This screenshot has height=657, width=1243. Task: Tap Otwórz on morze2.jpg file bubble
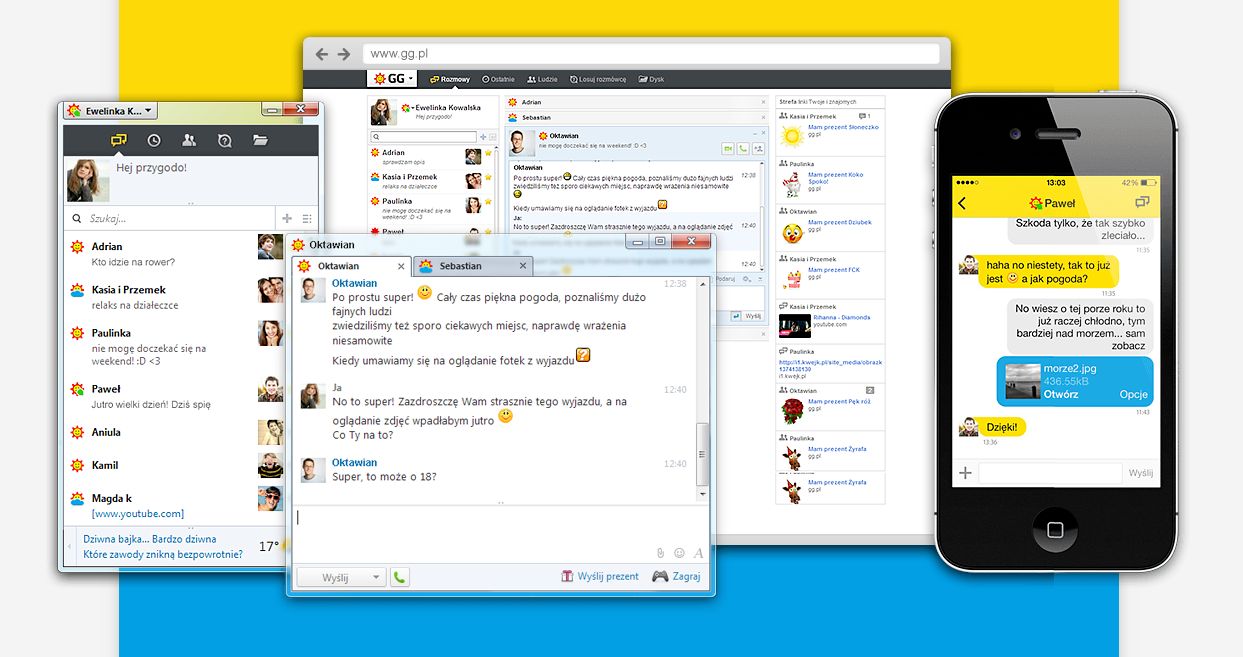[x=1060, y=394]
